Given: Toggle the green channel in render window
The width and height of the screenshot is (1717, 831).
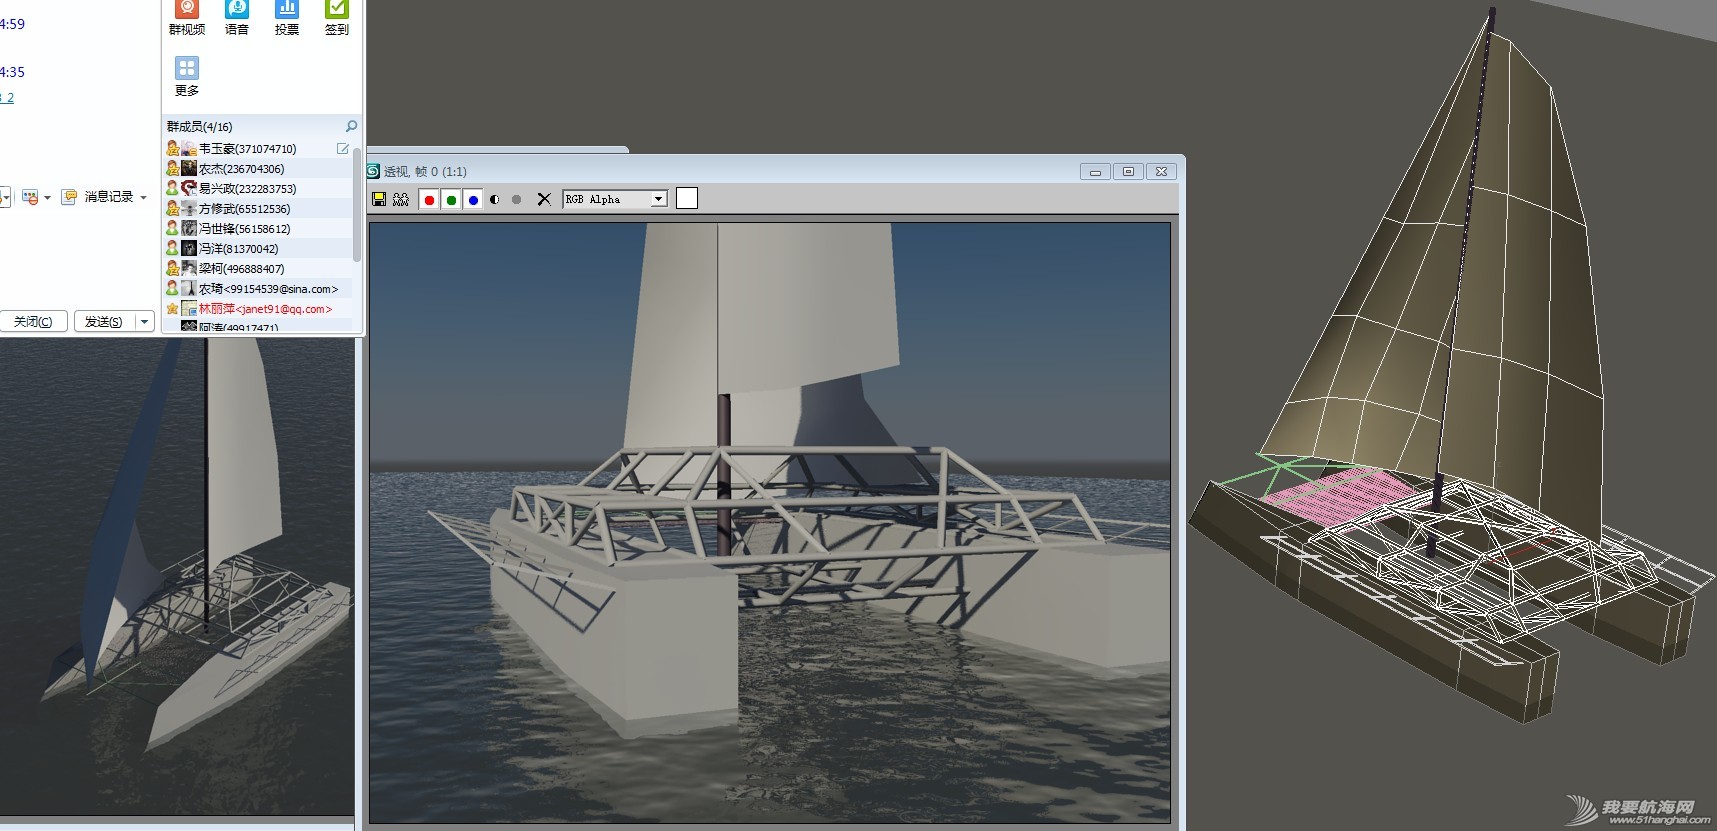Looking at the screenshot, I should (451, 199).
